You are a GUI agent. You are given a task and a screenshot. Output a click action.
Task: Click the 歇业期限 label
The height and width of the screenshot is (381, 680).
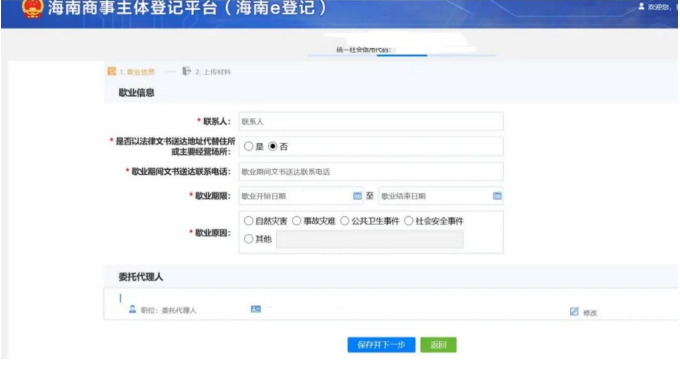point(212,196)
